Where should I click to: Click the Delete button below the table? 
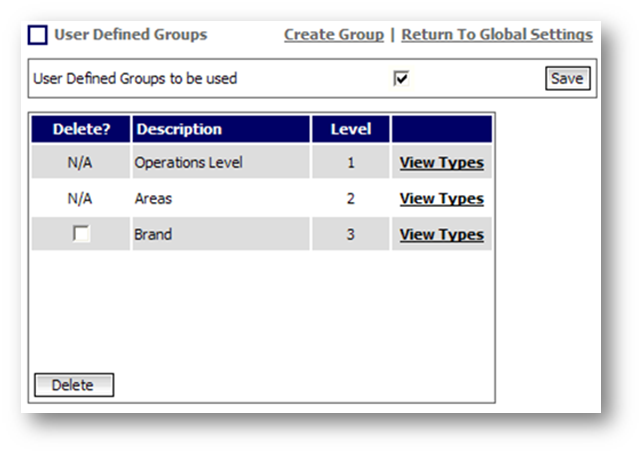[73, 385]
